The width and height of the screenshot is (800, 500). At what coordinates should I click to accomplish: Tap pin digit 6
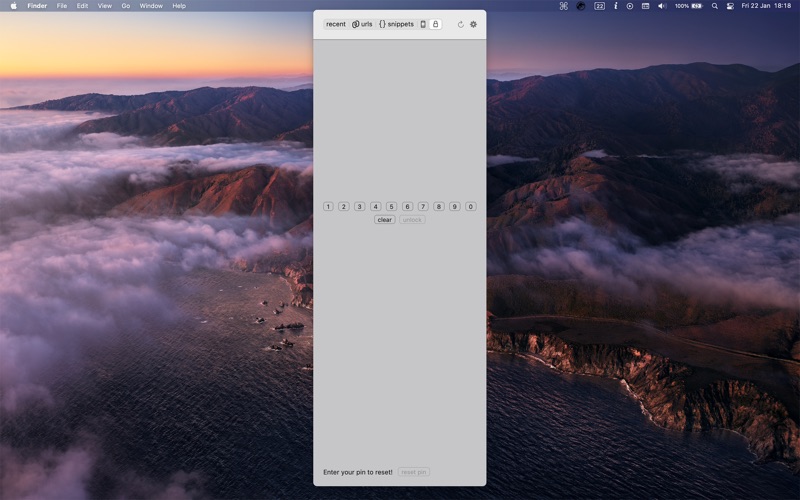click(x=407, y=207)
